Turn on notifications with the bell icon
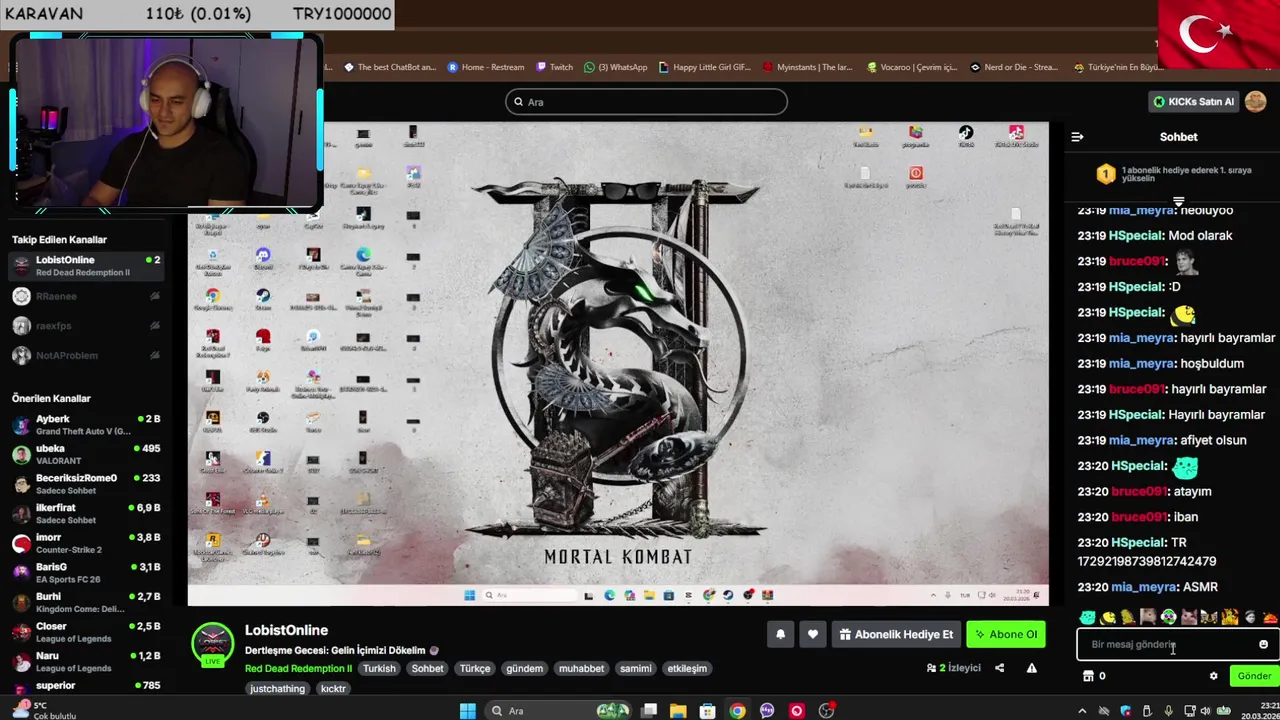Screen dimensions: 1280x720 (x=781, y=634)
